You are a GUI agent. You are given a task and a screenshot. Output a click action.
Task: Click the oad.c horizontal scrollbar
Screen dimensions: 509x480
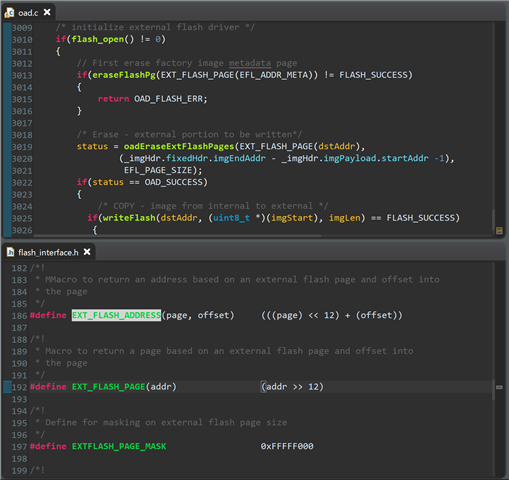point(177,236)
